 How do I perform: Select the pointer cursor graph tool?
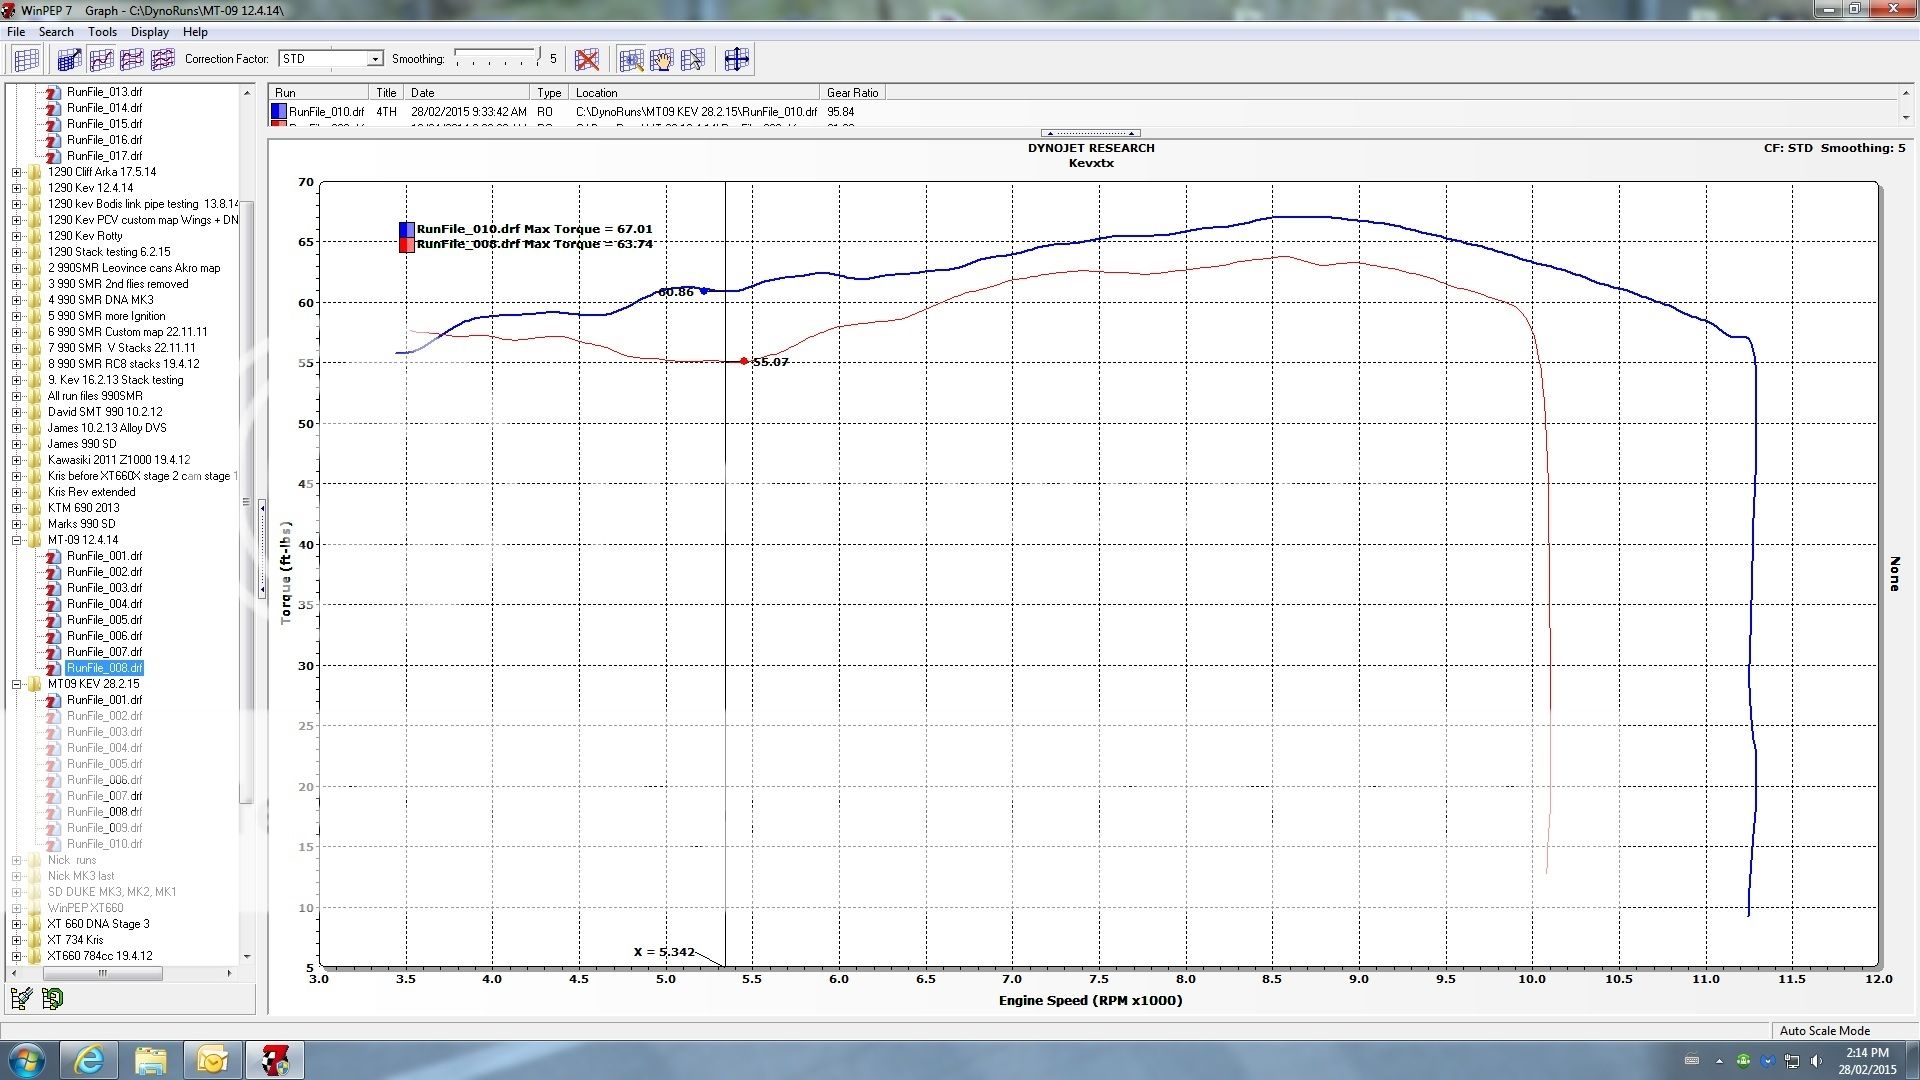(694, 60)
